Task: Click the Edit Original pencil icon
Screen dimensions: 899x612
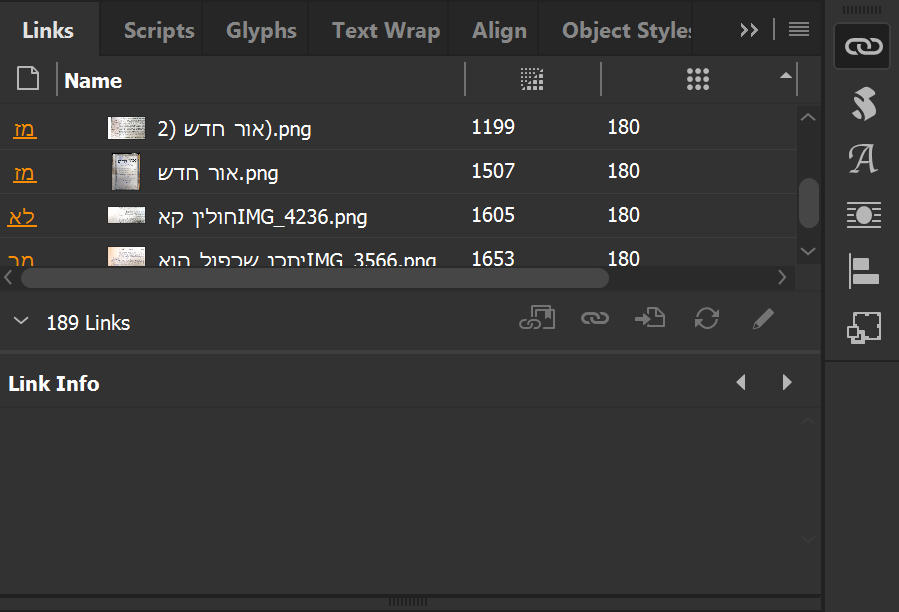Action: pyautogui.click(x=763, y=320)
